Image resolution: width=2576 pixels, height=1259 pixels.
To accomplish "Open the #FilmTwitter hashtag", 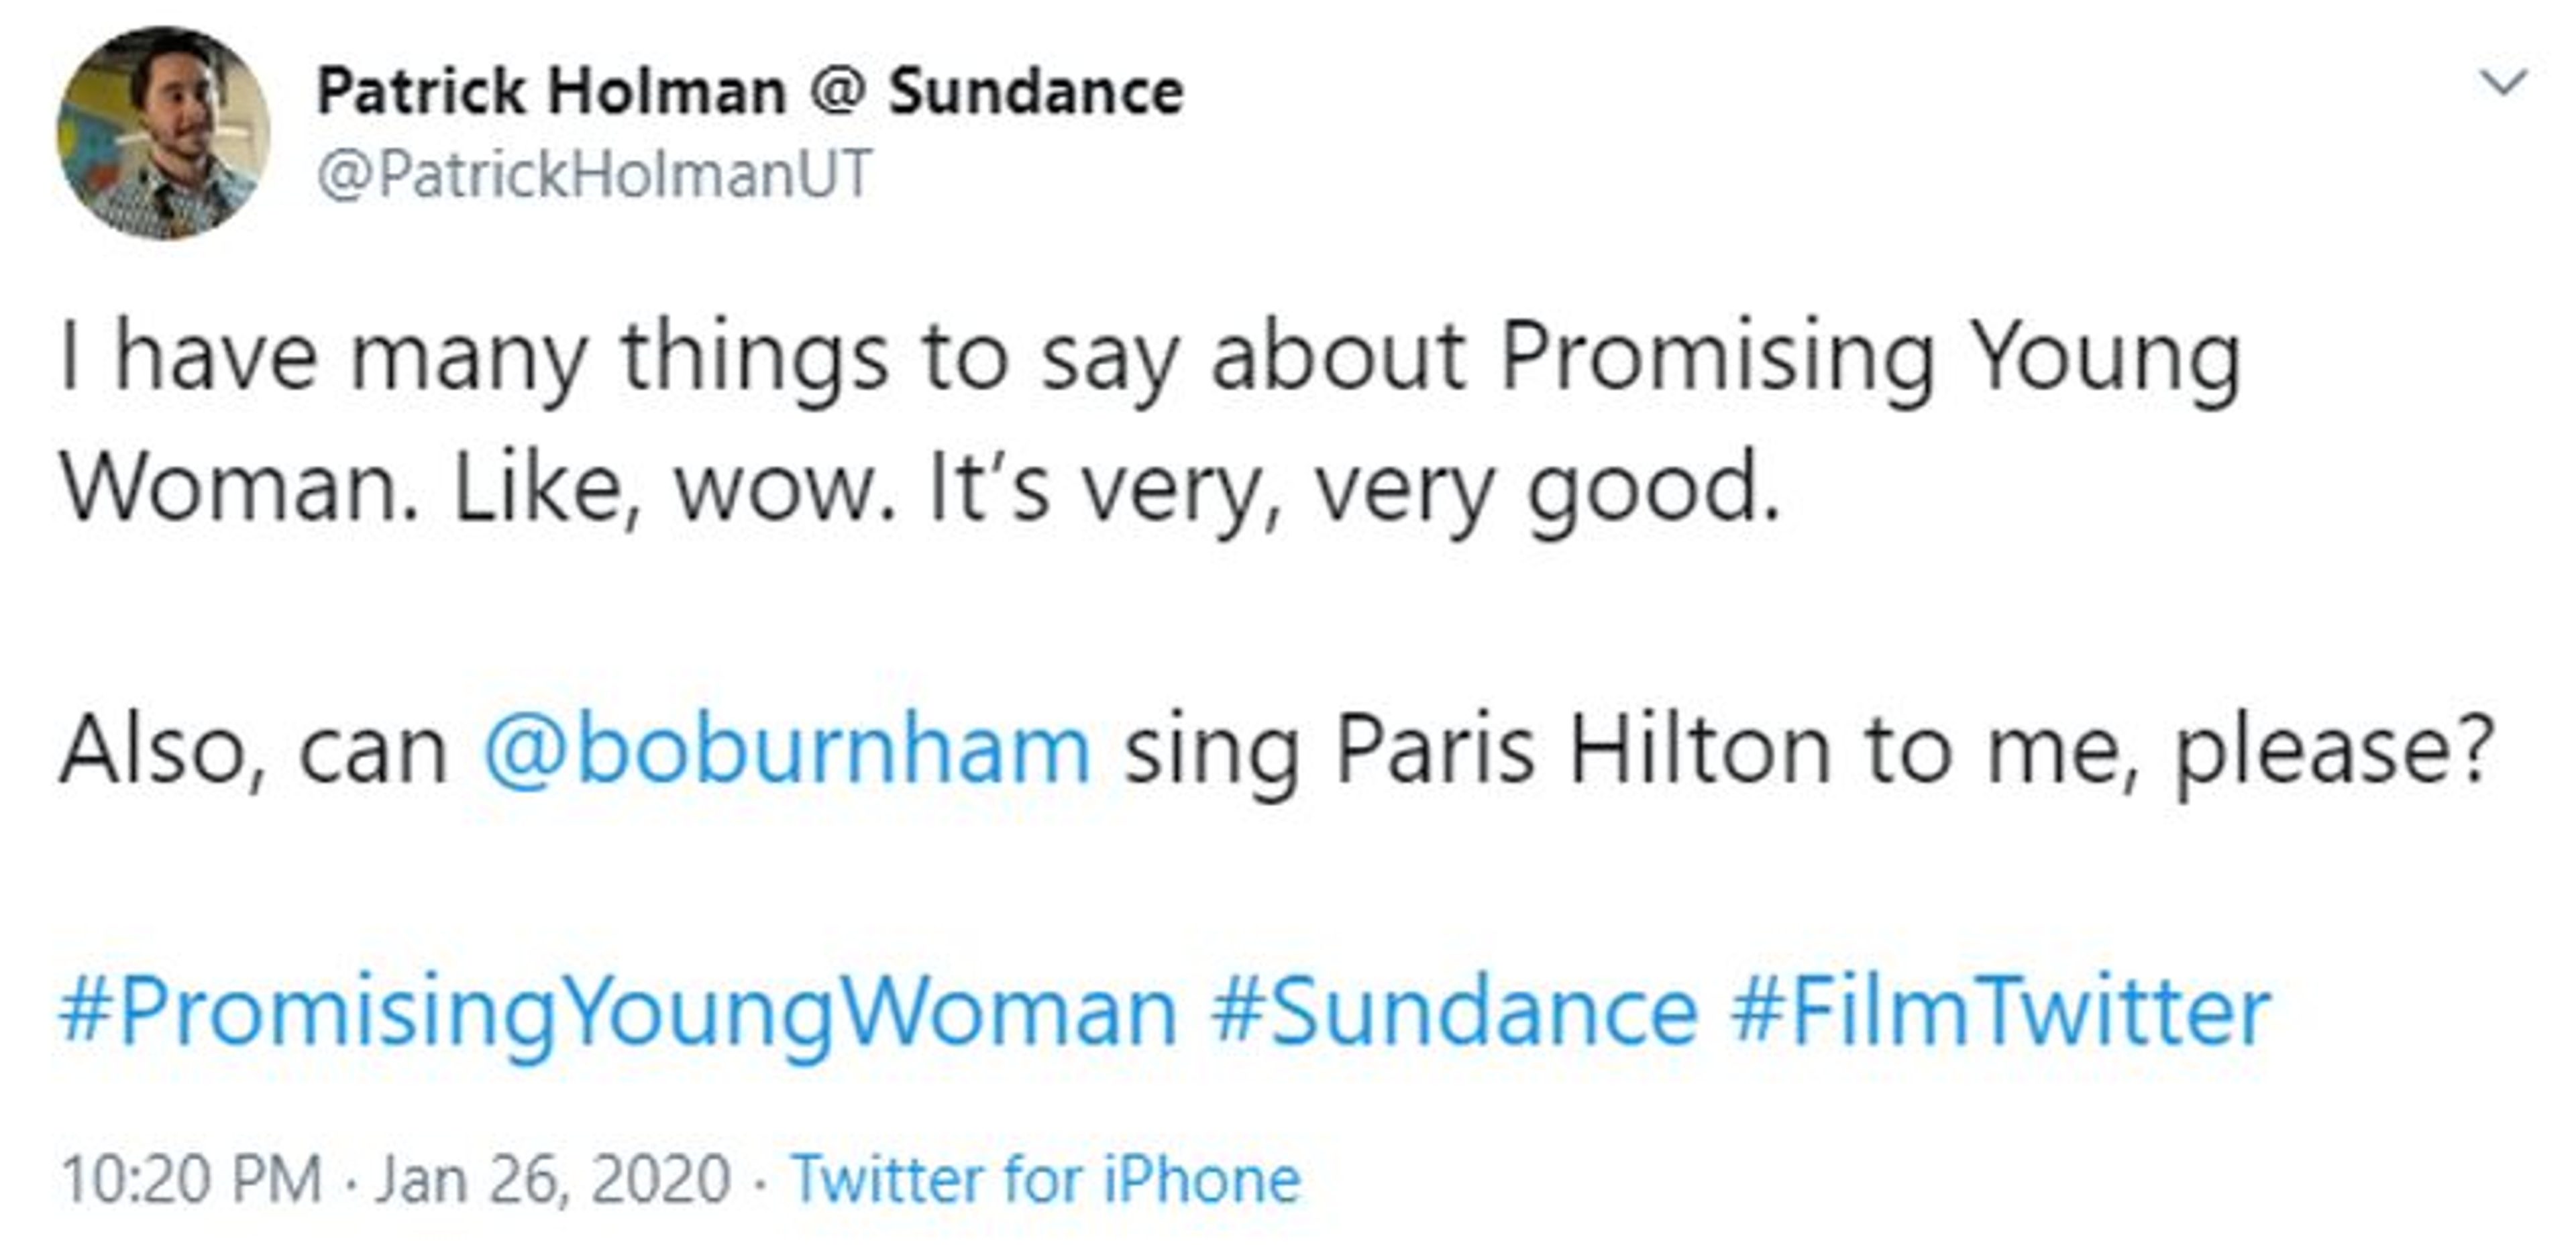I will [2001, 1012].
